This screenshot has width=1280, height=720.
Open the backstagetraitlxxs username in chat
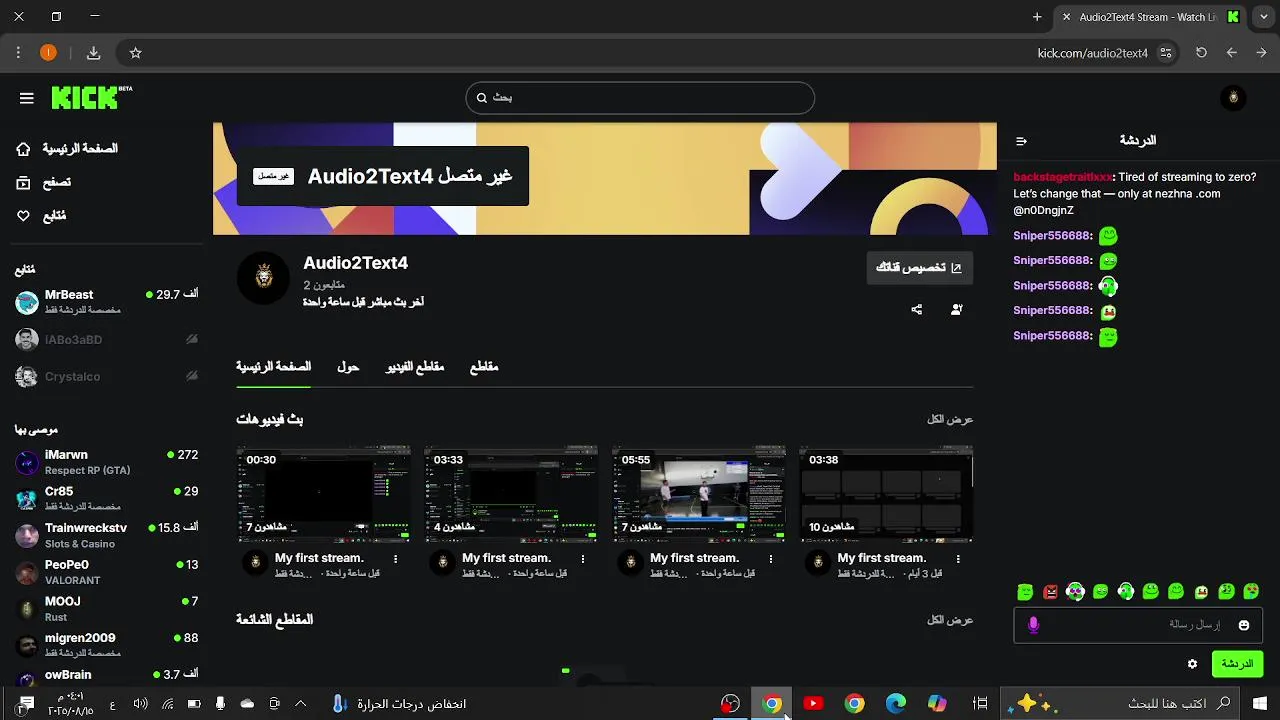[1062, 177]
